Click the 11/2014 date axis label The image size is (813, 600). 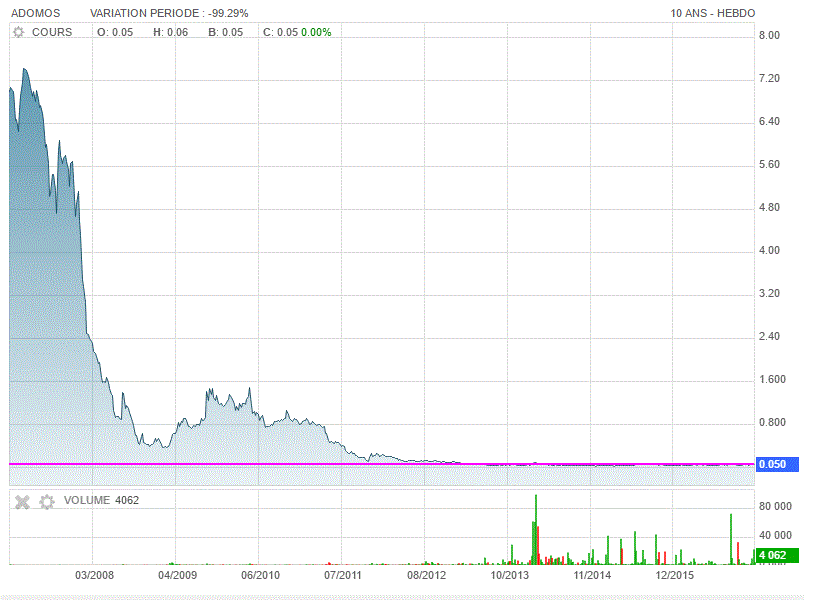point(592,575)
